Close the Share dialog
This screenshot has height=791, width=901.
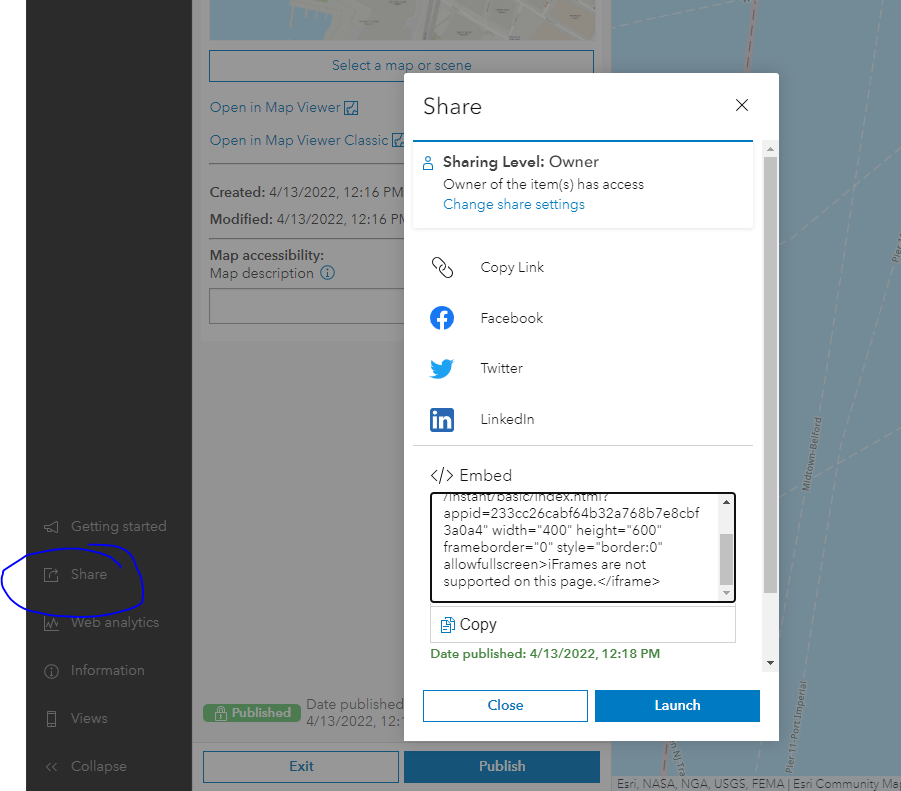pyautogui.click(x=505, y=706)
